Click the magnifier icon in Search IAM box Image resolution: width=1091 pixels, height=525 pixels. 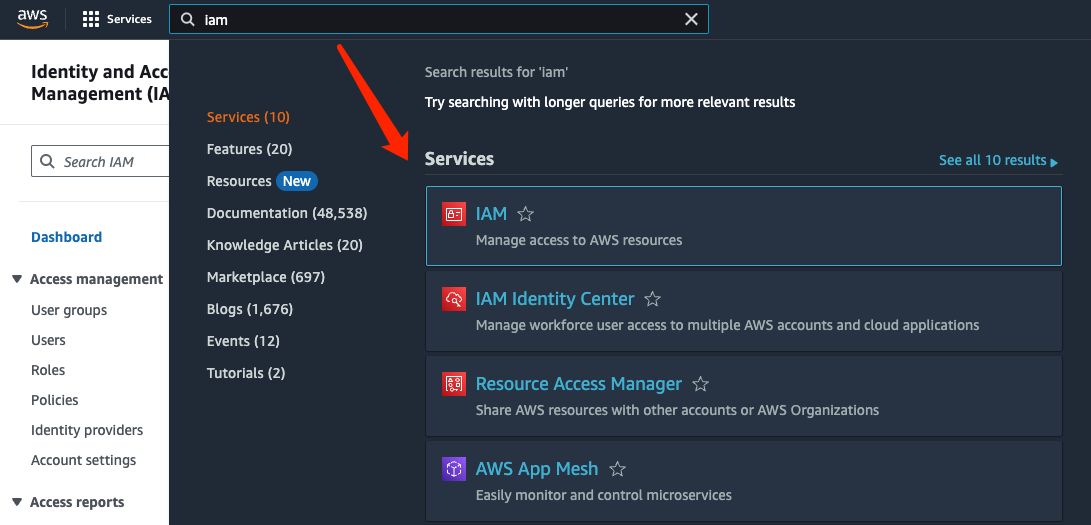point(47,161)
